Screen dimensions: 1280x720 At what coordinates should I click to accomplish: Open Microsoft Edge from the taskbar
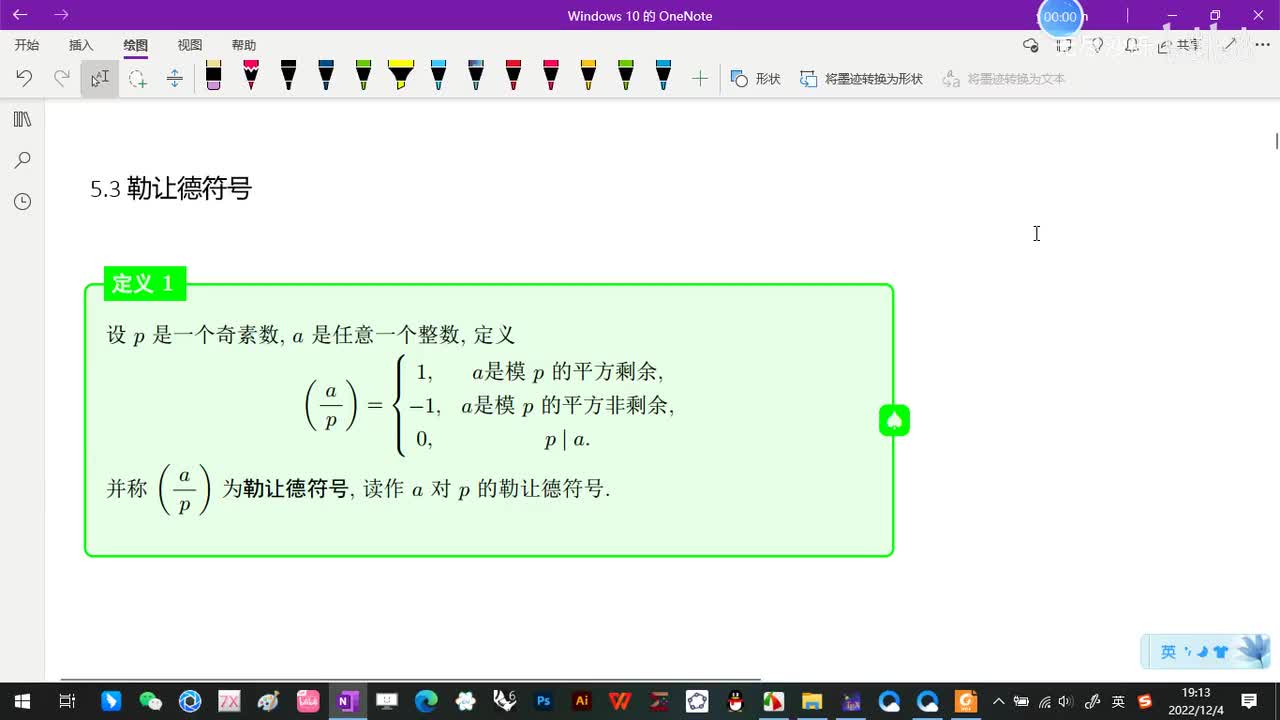pyautogui.click(x=426, y=701)
